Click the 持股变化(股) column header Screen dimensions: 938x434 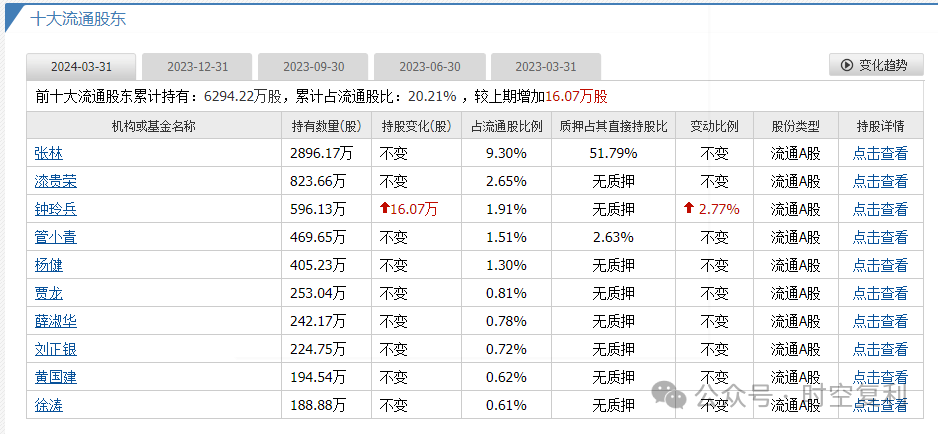(x=416, y=126)
